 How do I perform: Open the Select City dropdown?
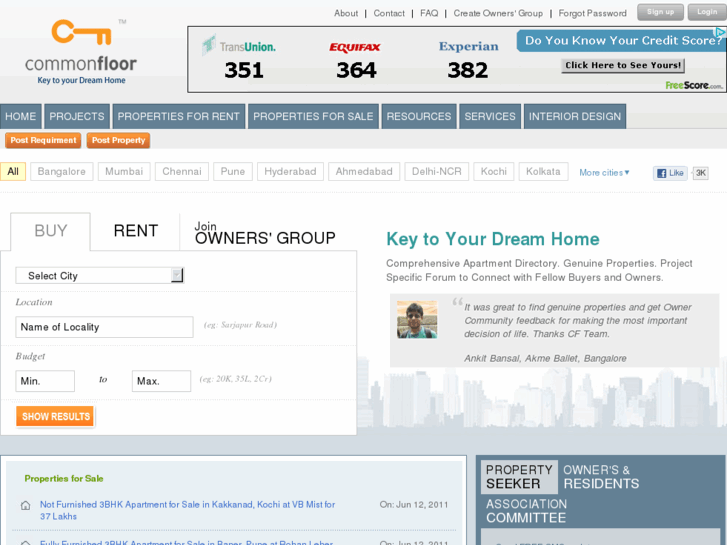coord(100,276)
